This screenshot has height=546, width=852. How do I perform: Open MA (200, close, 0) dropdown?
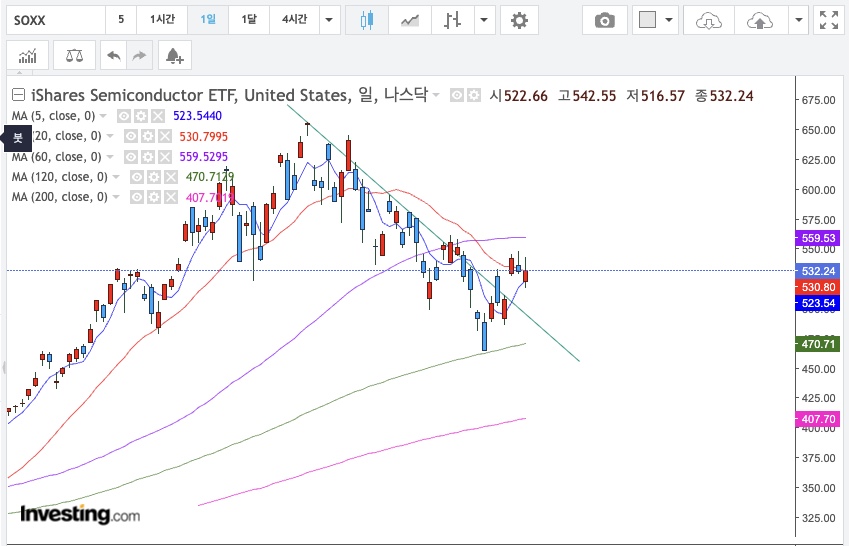(116, 197)
